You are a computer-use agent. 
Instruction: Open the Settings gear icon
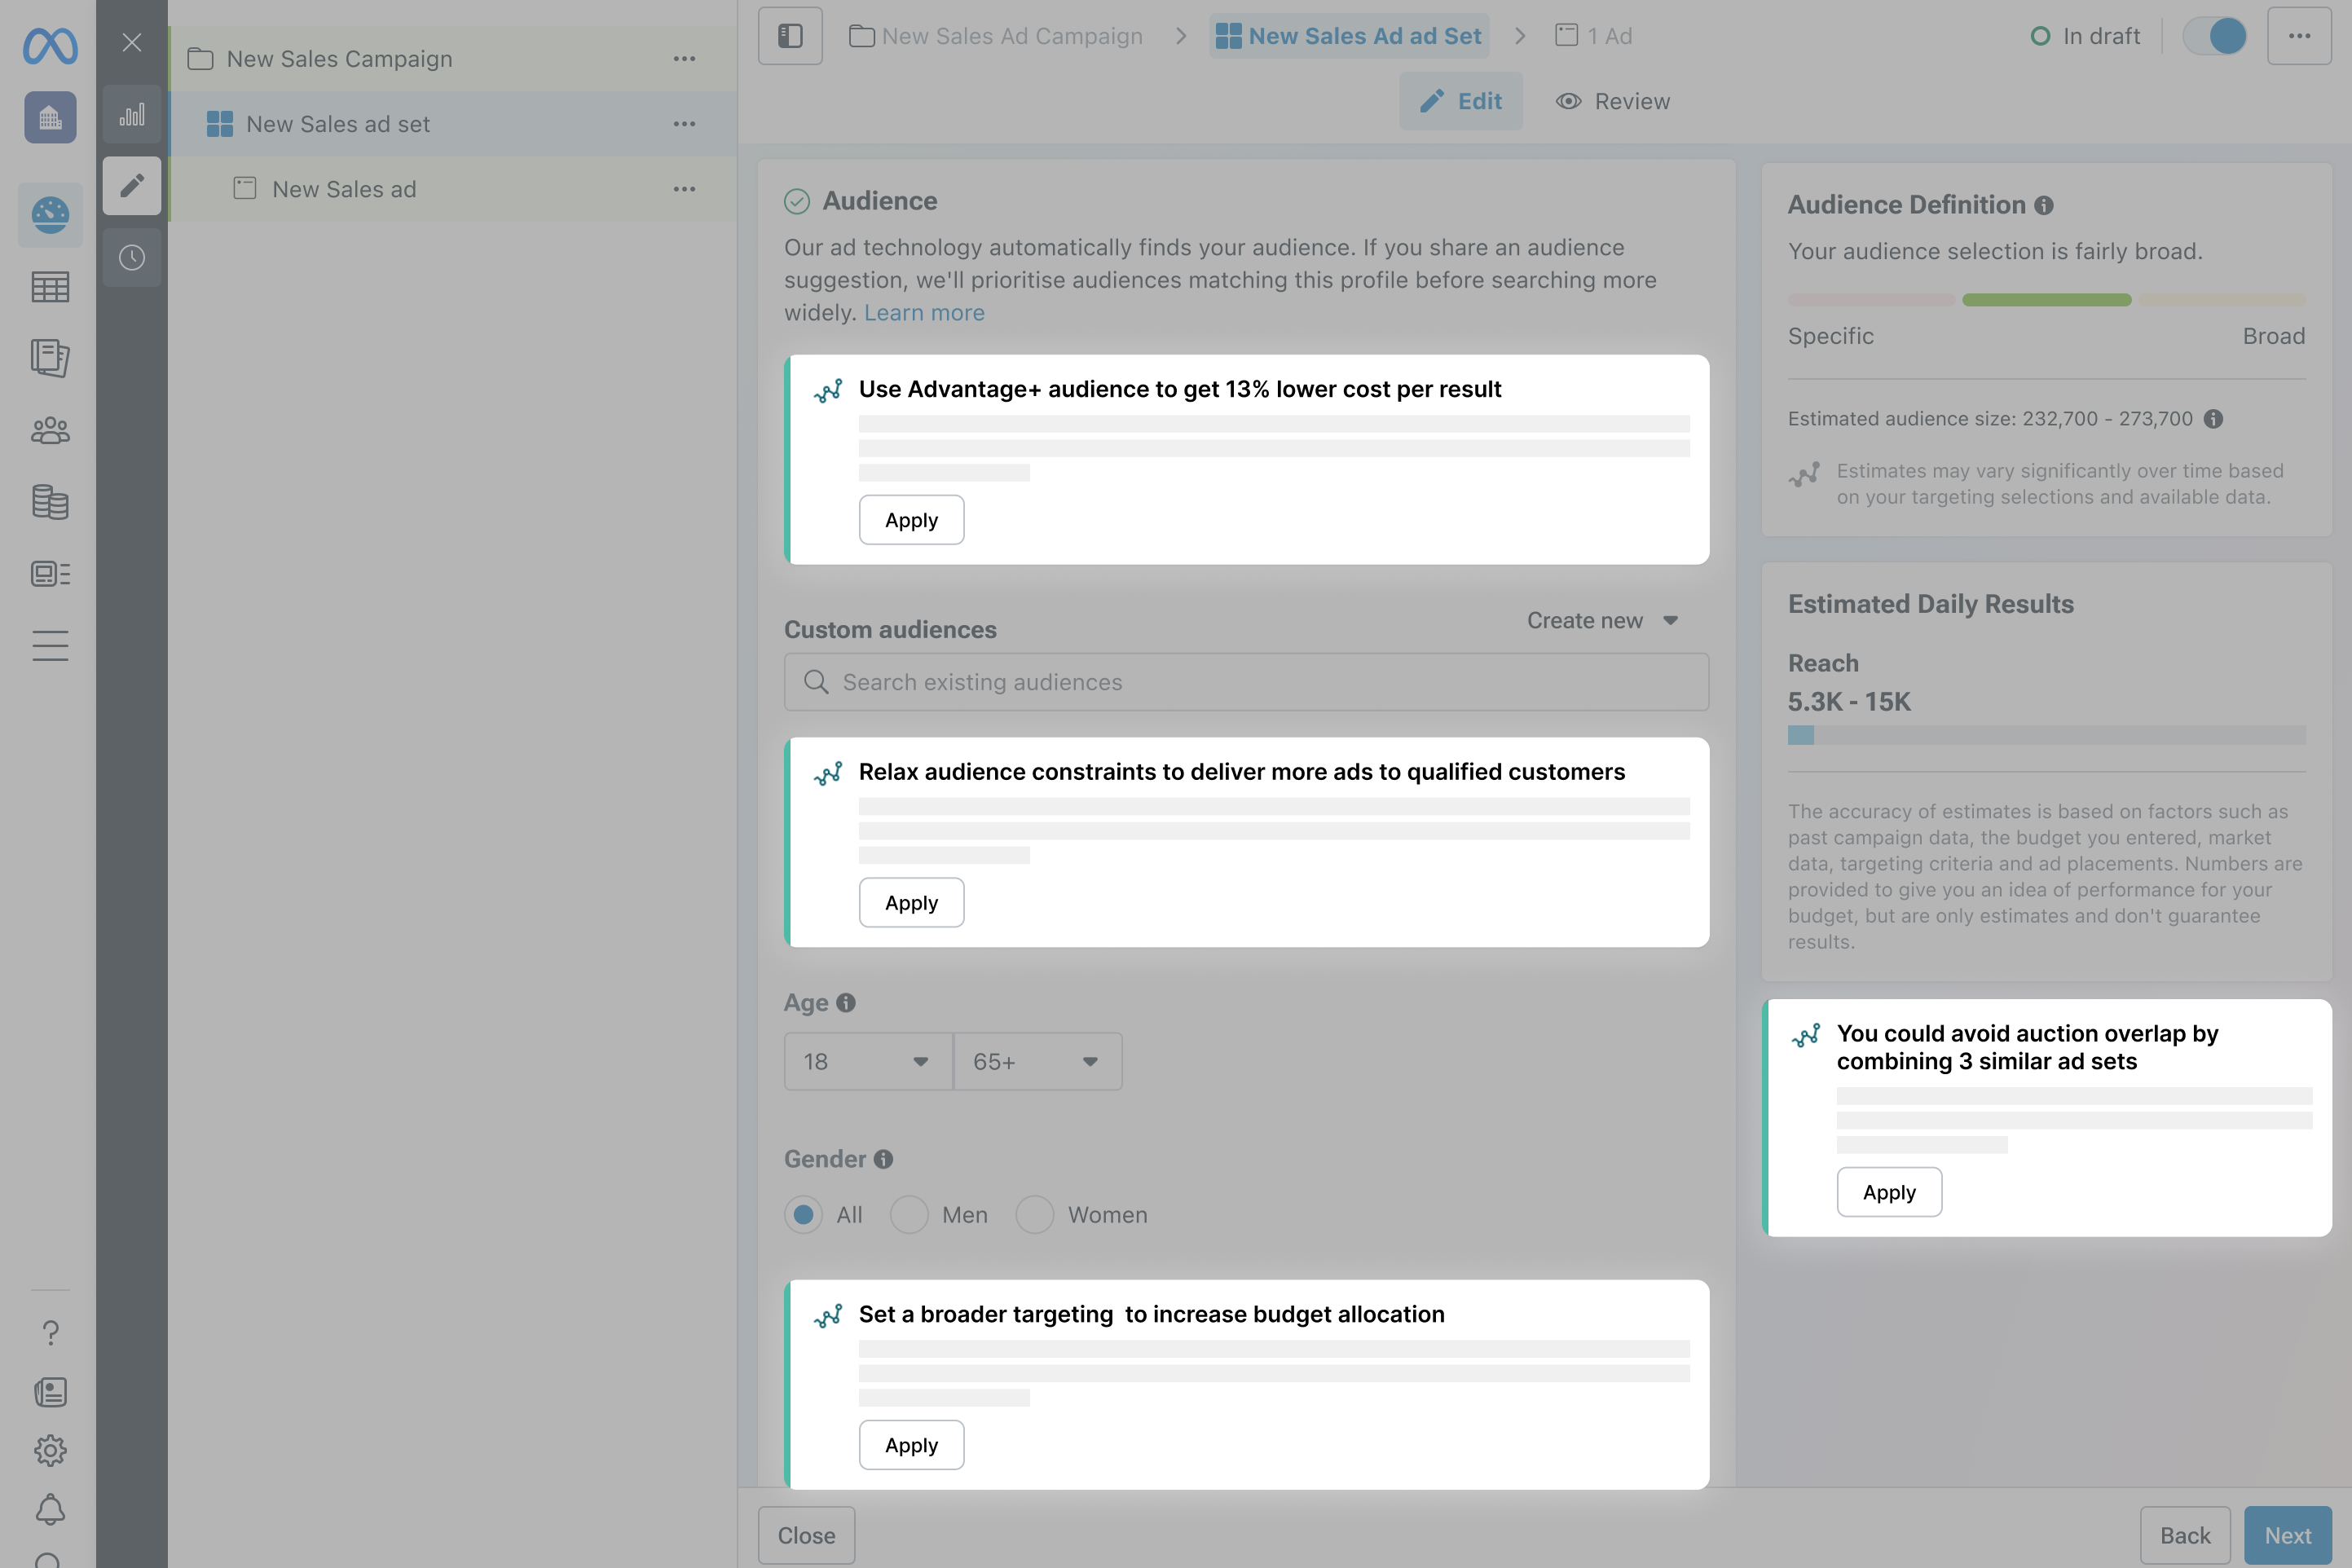click(x=50, y=1451)
